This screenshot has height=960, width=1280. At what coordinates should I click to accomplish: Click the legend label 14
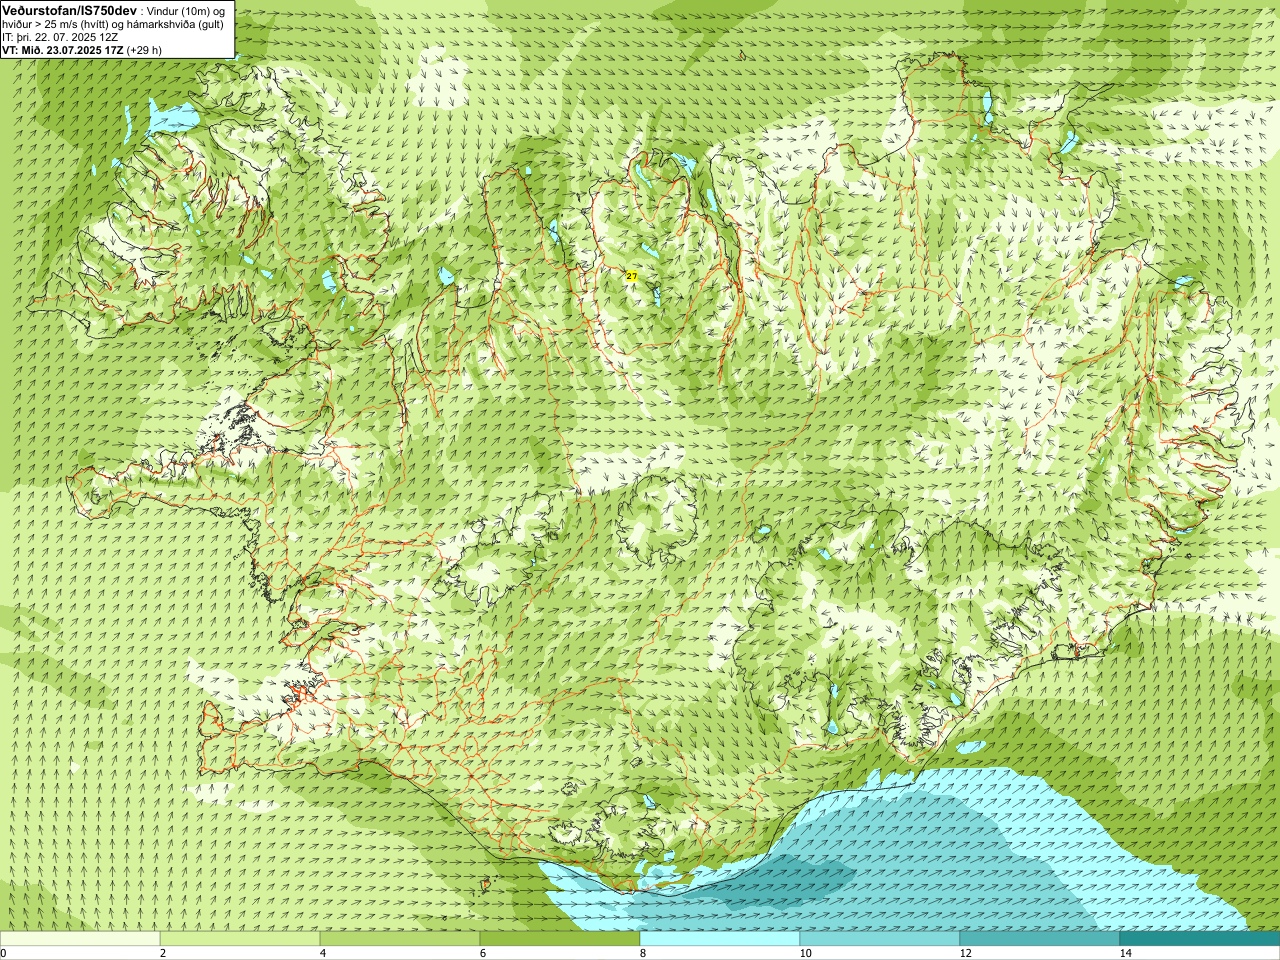(x=1126, y=953)
